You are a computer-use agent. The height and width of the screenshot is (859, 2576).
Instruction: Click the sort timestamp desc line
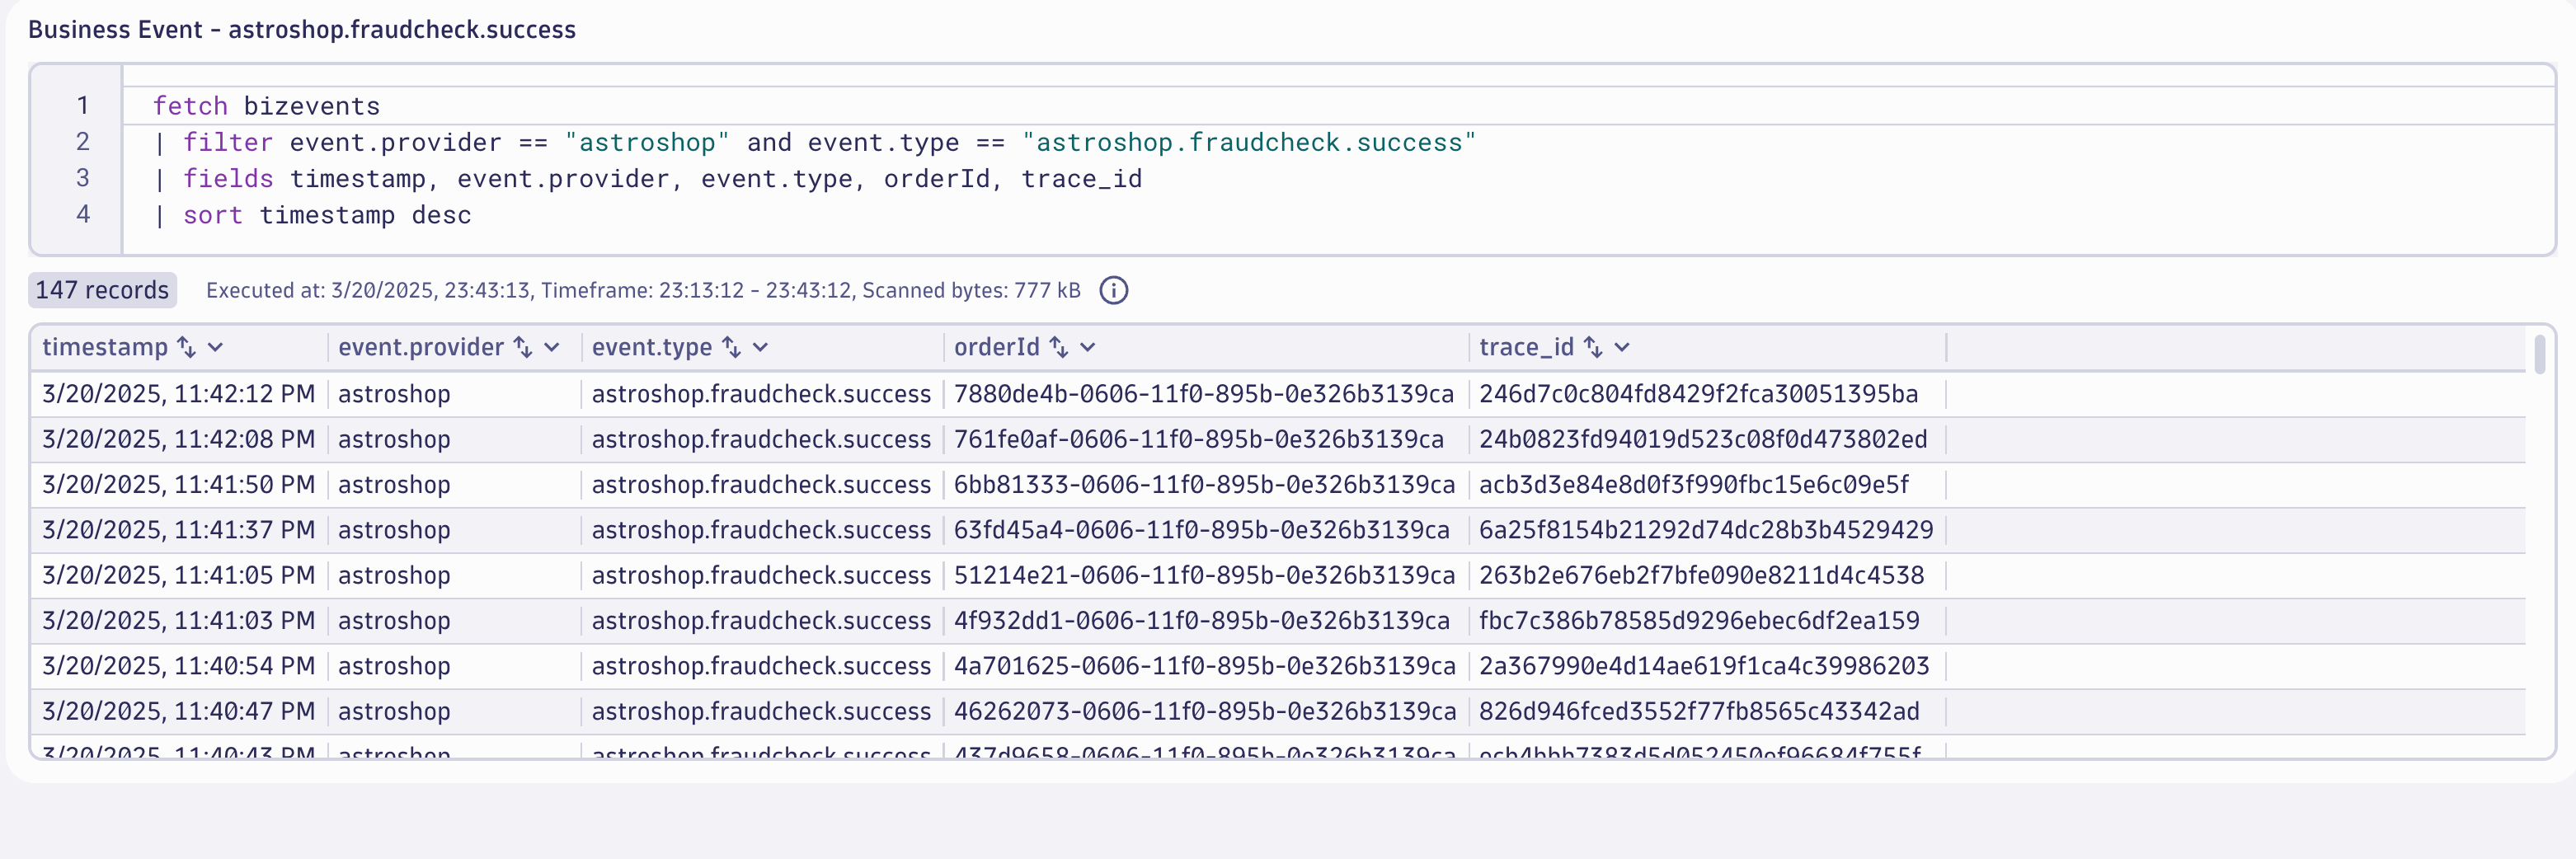click(312, 215)
